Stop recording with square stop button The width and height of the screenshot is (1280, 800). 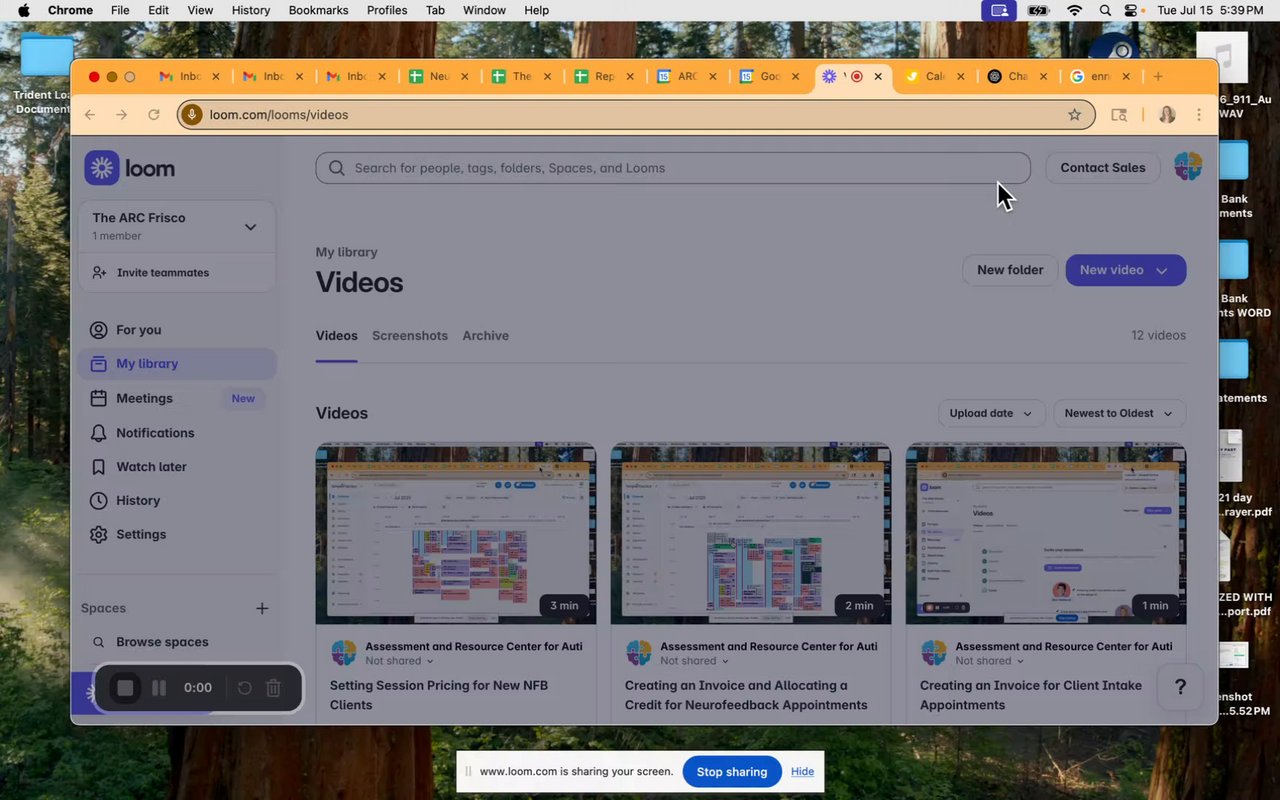[x=125, y=688]
